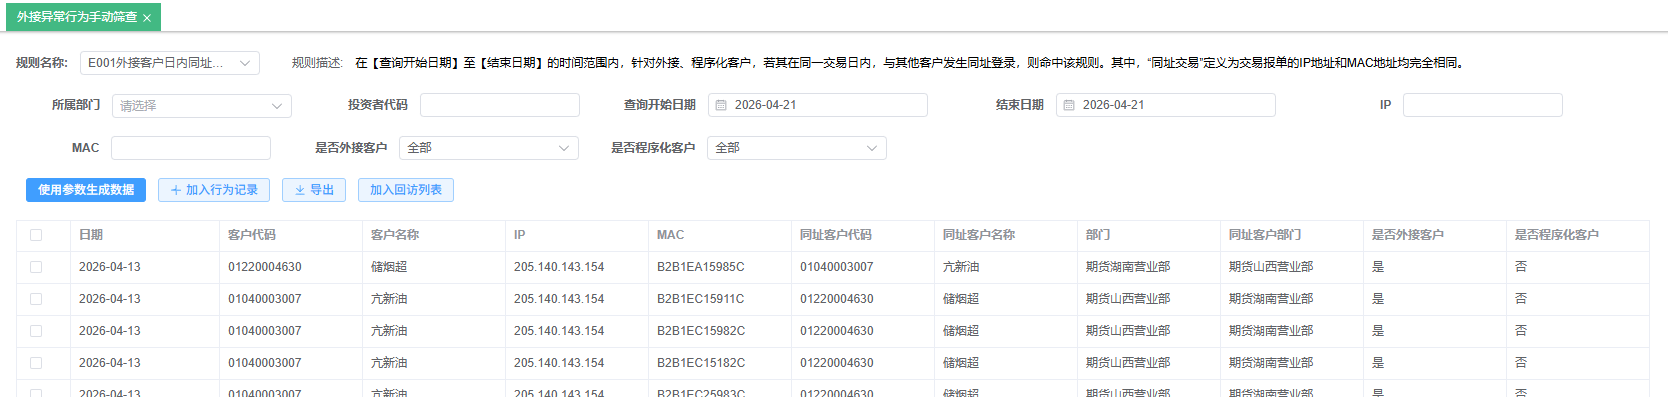Check the row with MAC B2B1EC15982C
This screenshot has width=1668, height=397.
point(36,331)
